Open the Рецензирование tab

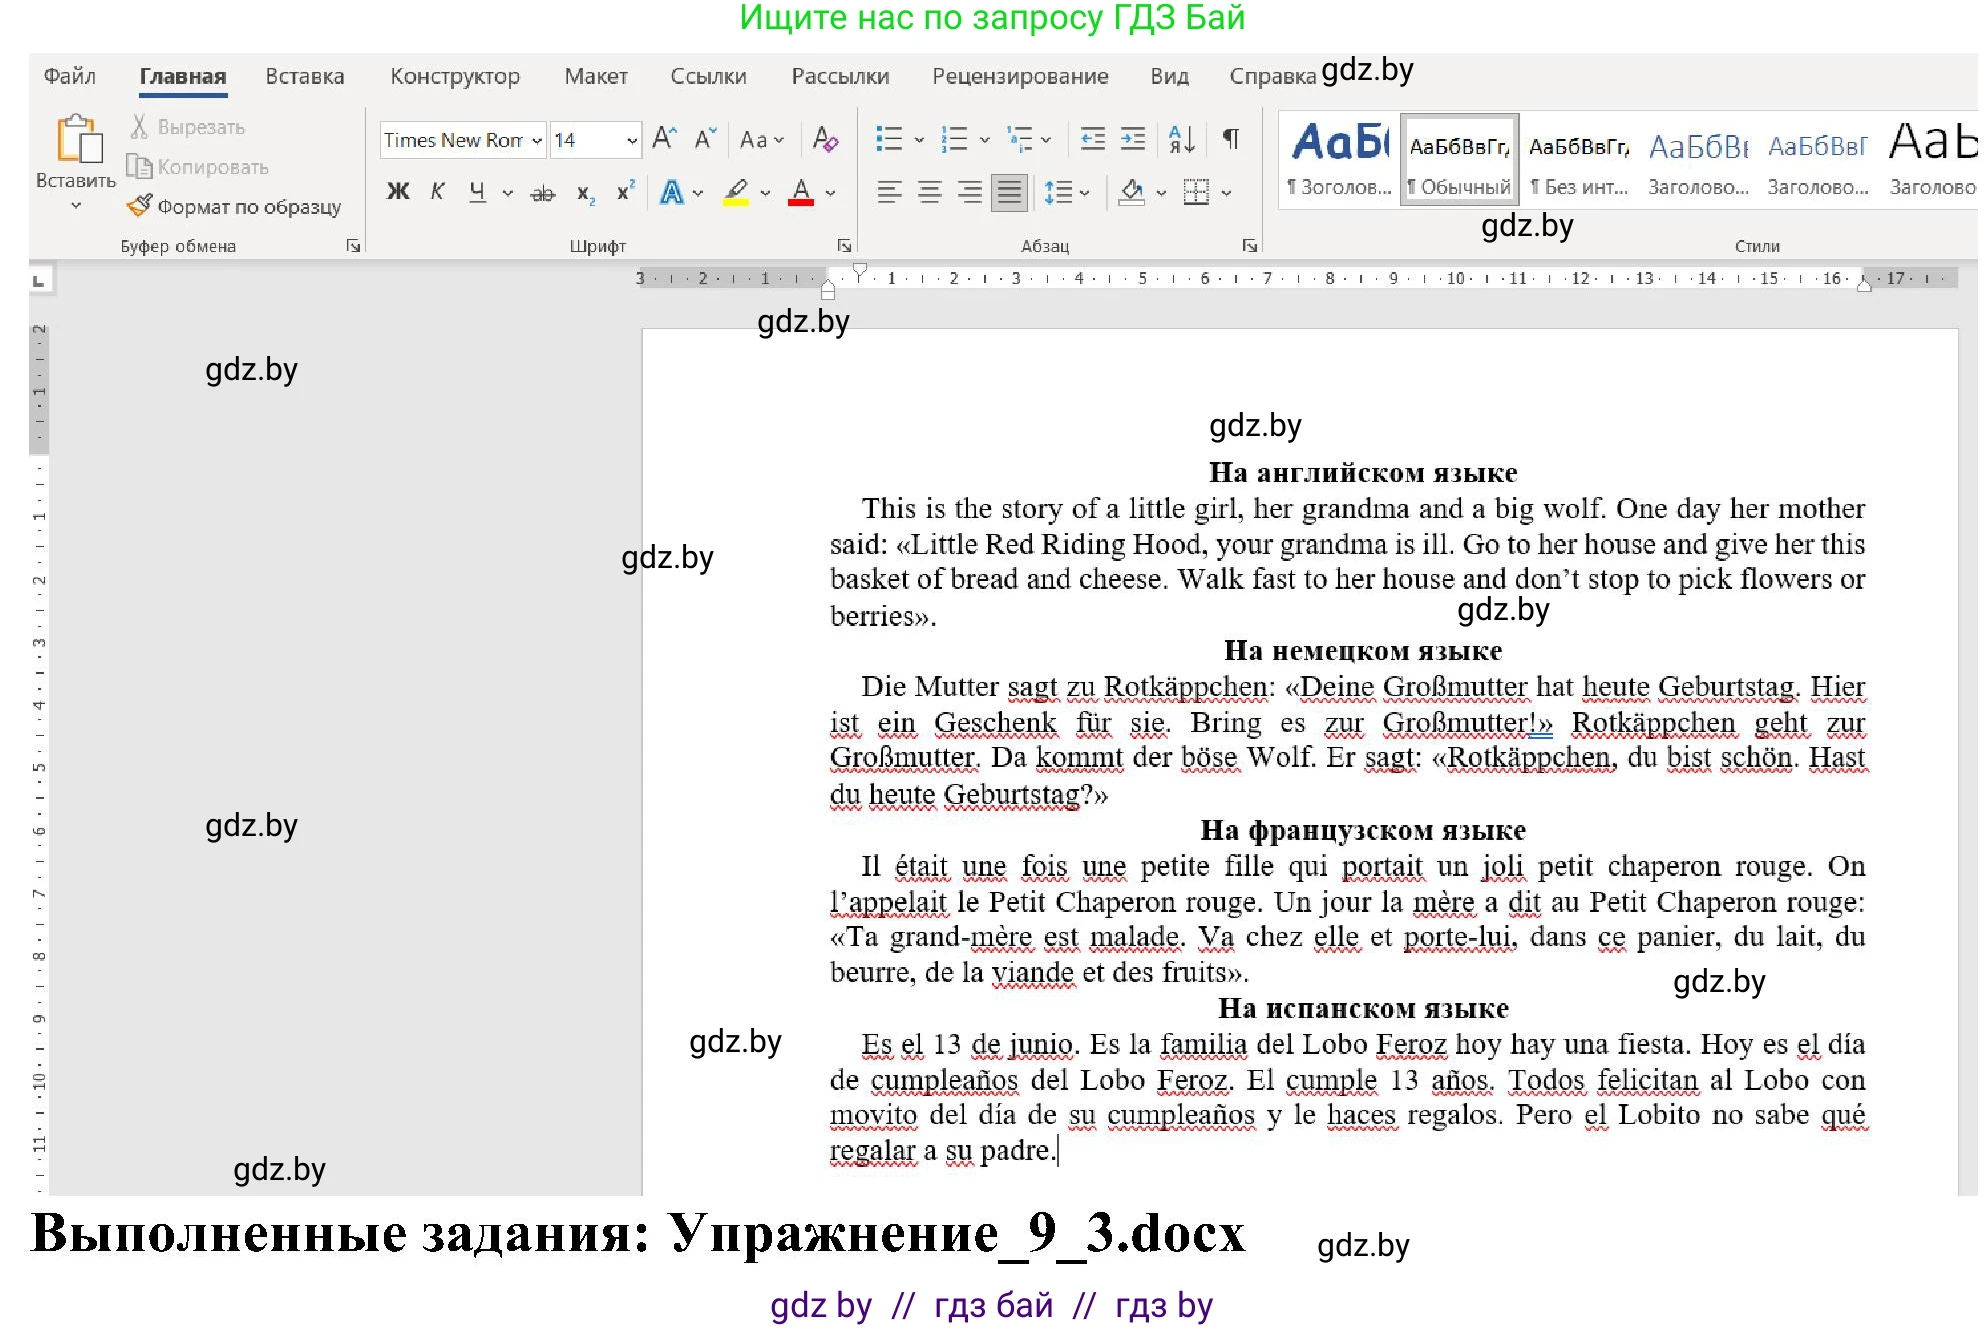(x=1020, y=76)
